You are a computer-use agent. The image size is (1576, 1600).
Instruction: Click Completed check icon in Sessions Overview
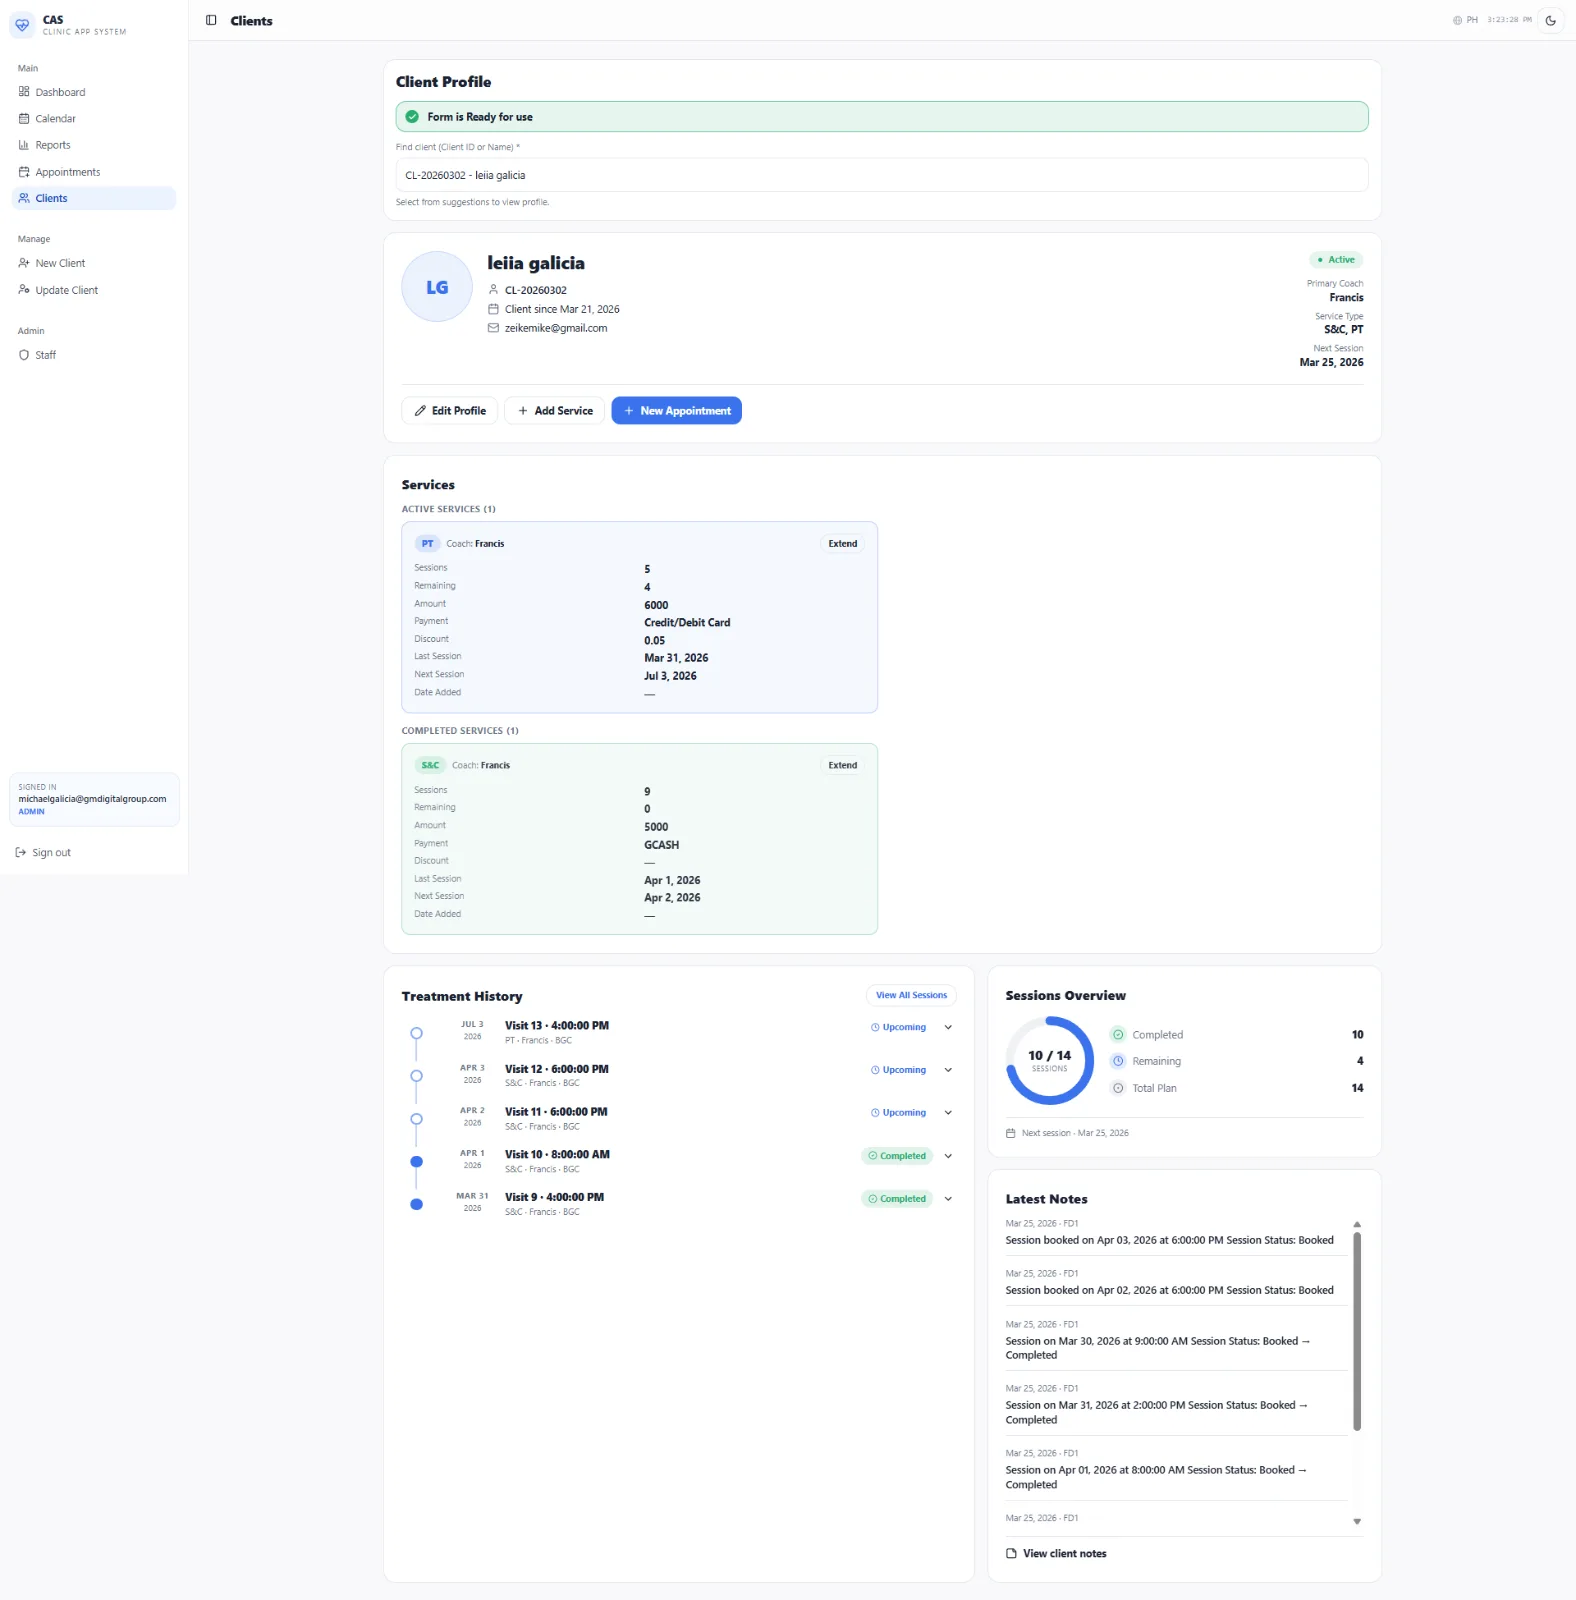[x=1118, y=1035]
